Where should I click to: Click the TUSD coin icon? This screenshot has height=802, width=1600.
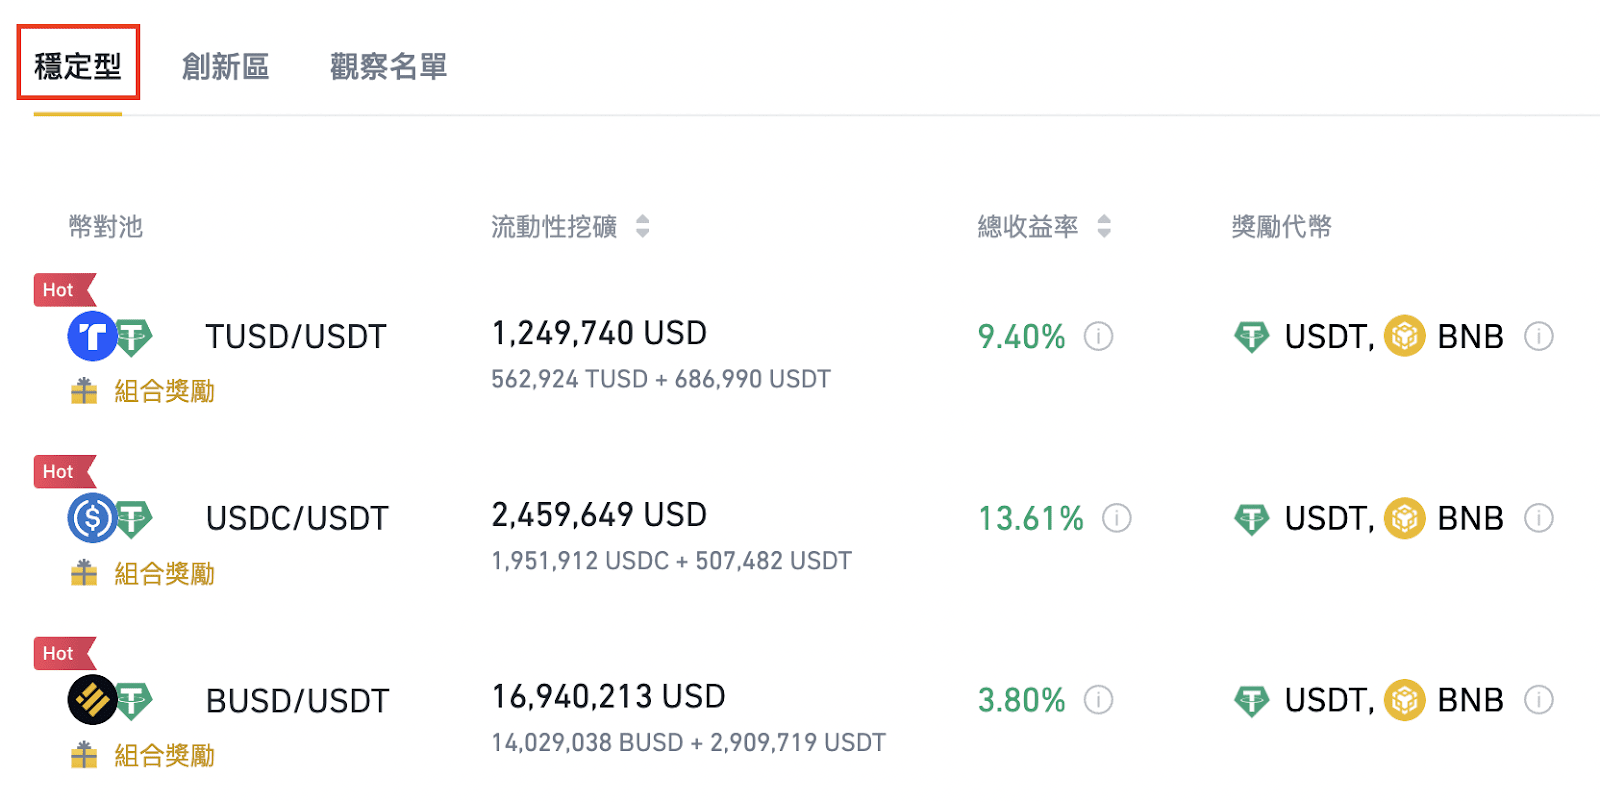(92, 336)
